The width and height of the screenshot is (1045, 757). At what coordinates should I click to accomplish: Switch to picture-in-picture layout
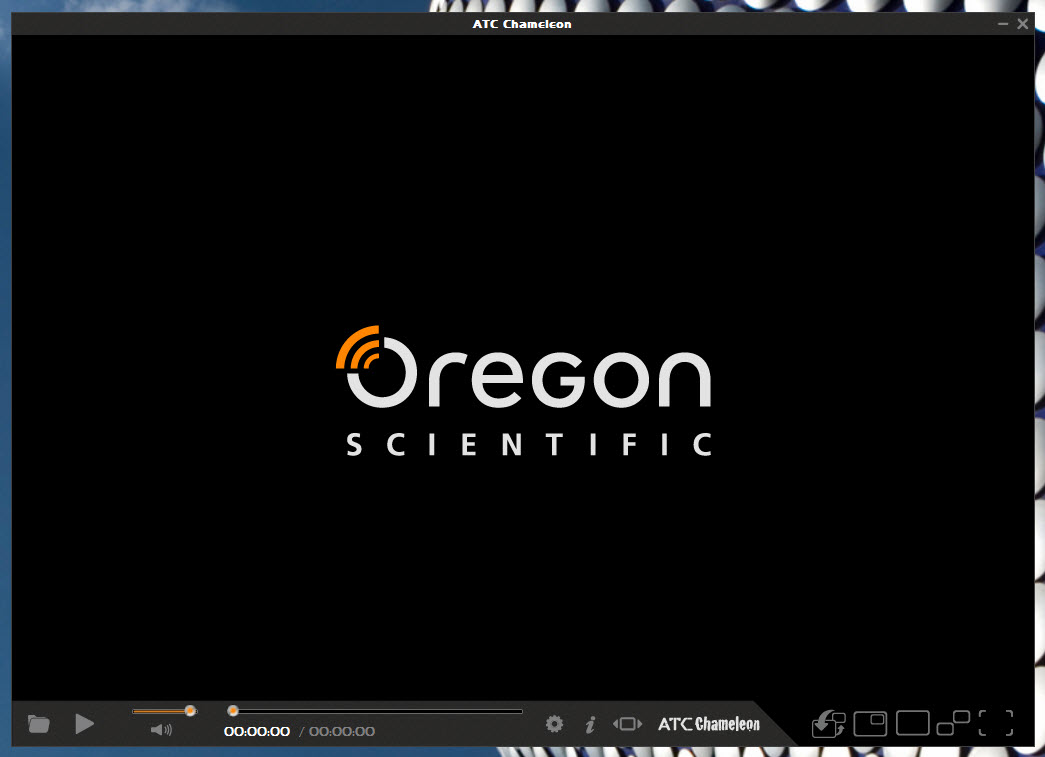[870, 724]
